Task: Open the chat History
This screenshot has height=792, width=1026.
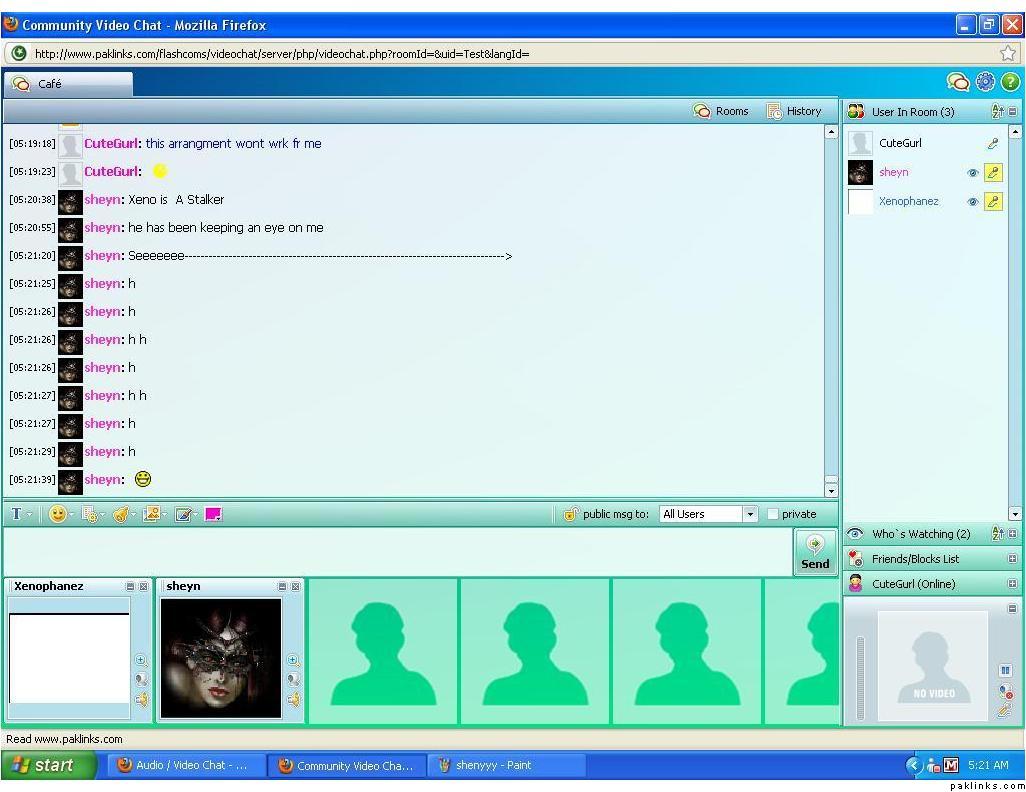Action: 794,111
